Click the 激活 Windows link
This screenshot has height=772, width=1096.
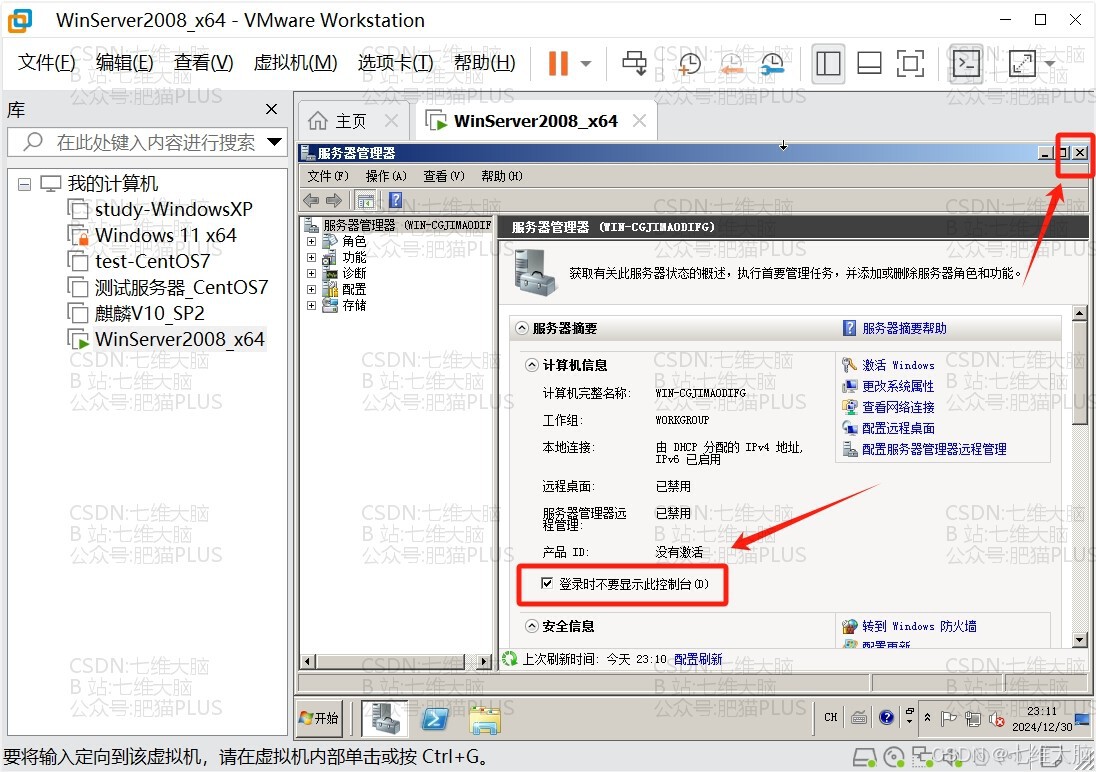click(x=897, y=365)
